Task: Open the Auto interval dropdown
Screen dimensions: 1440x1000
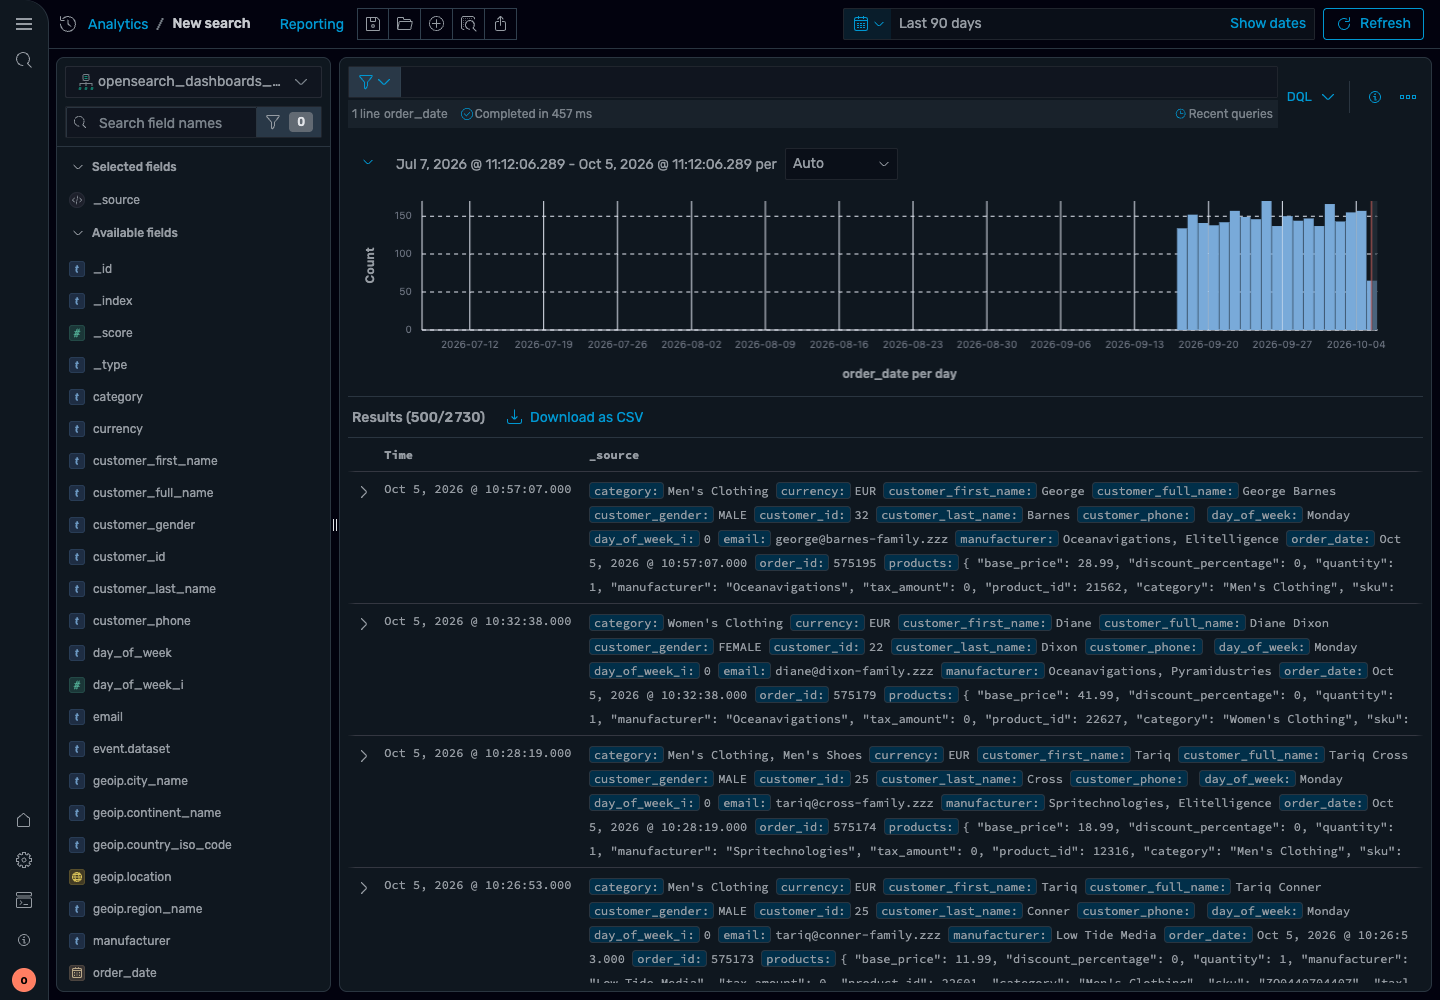Action: pyautogui.click(x=841, y=164)
